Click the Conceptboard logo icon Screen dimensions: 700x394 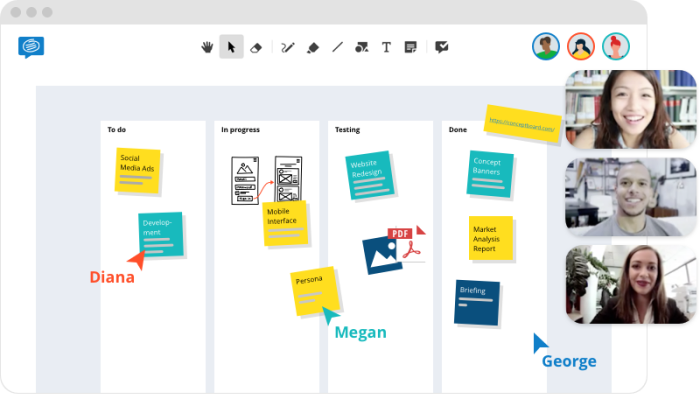pyautogui.click(x=31, y=47)
